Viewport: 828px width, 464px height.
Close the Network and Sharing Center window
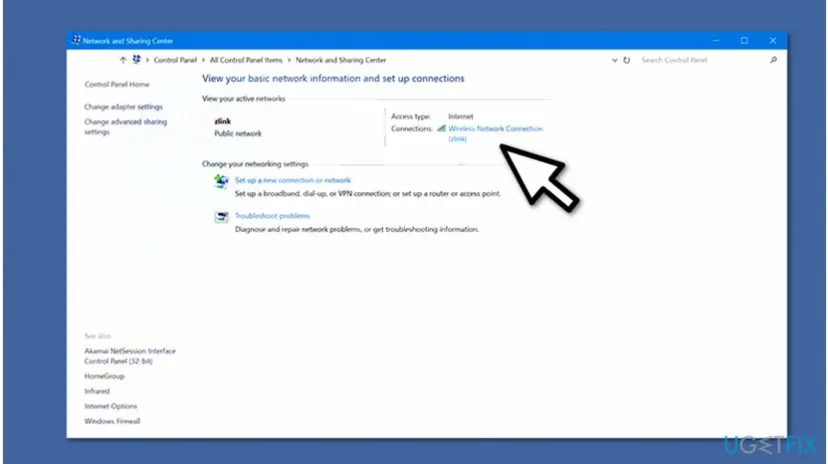tap(773, 41)
